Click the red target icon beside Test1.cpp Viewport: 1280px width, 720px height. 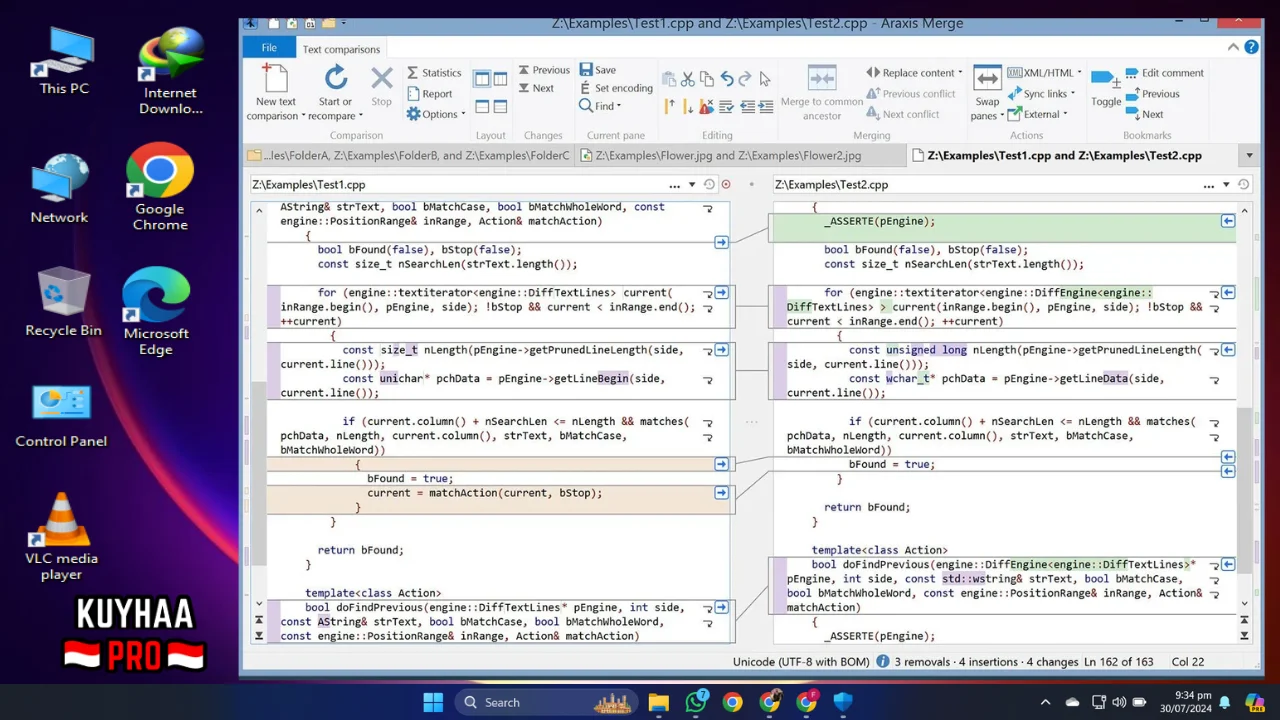click(x=726, y=185)
